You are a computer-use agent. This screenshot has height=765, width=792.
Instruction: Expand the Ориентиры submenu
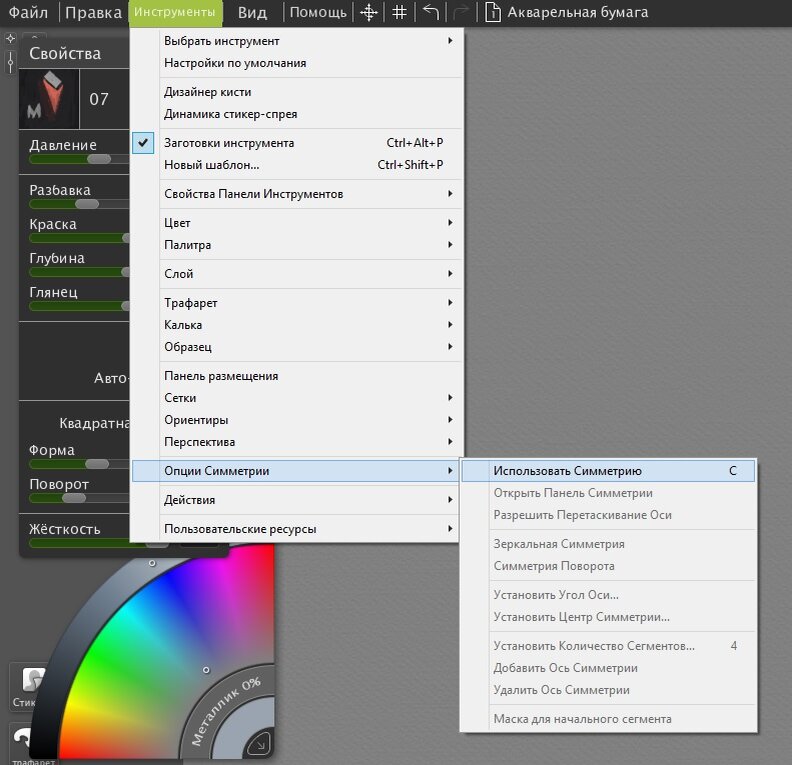(x=297, y=420)
